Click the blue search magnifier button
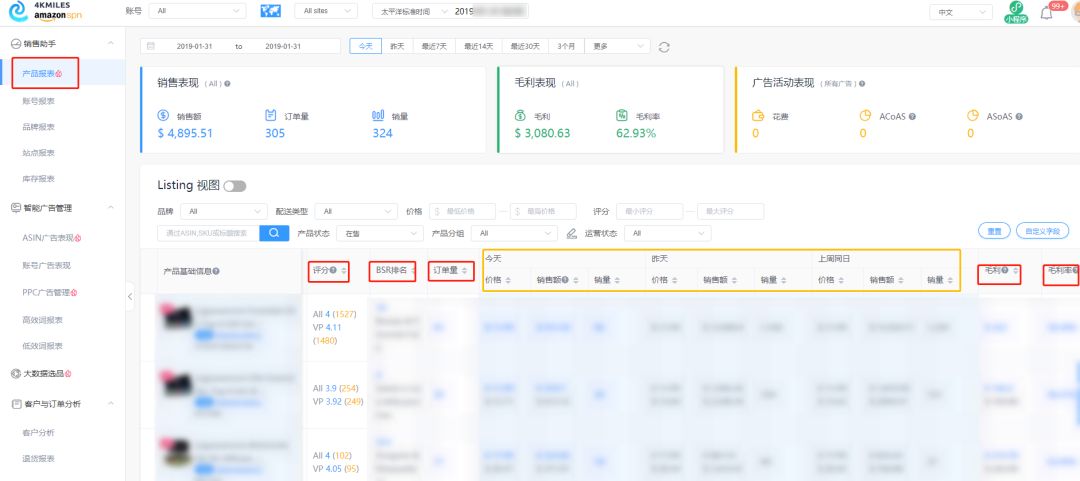 (274, 233)
